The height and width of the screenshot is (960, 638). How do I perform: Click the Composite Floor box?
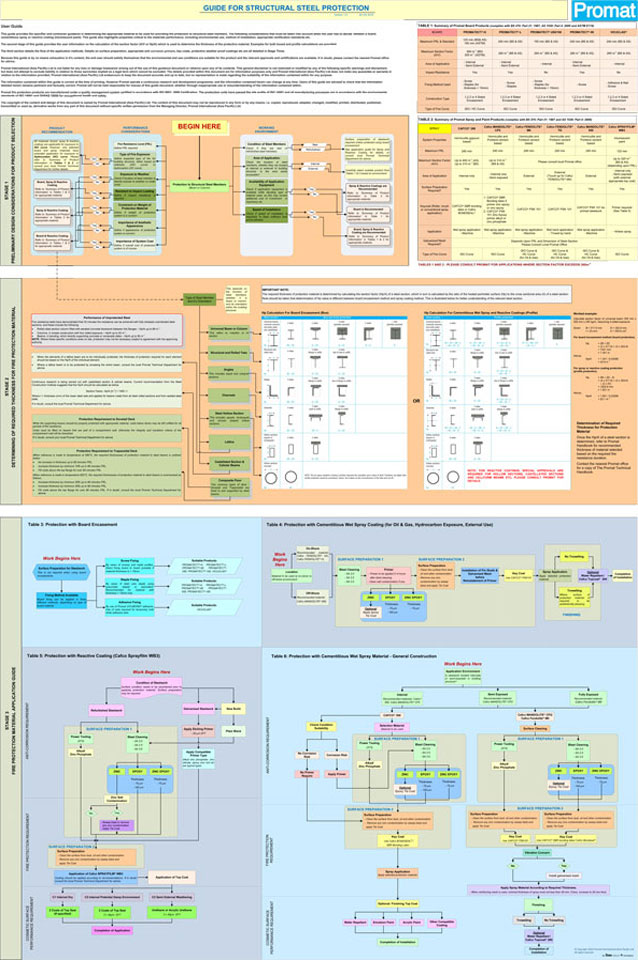(x=228, y=487)
